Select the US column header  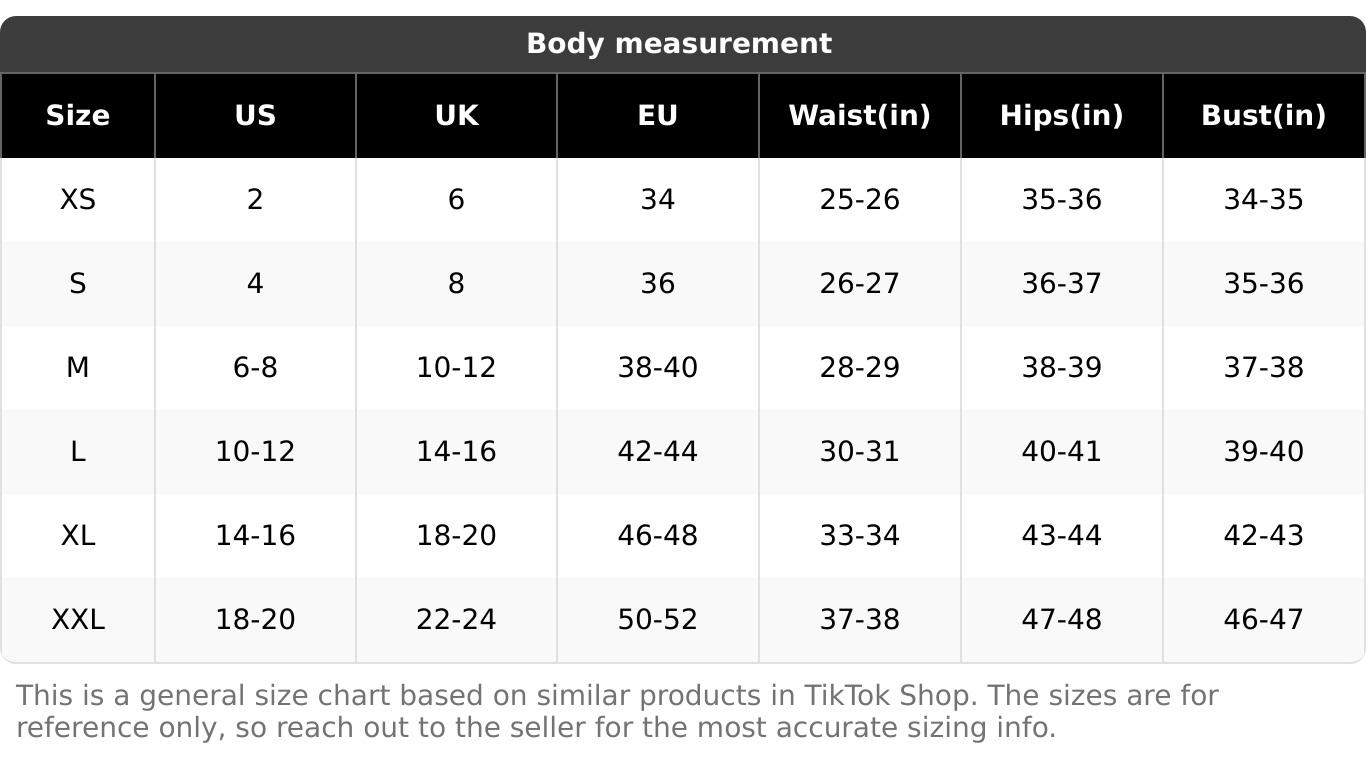click(x=255, y=116)
